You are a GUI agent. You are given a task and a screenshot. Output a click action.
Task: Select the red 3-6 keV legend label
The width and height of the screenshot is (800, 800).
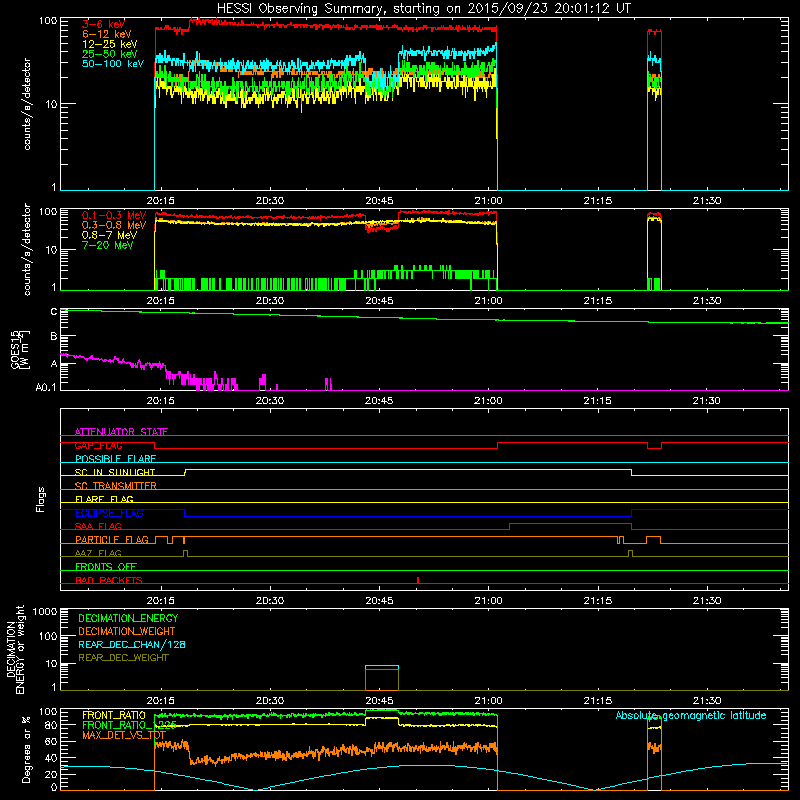(x=104, y=24)
